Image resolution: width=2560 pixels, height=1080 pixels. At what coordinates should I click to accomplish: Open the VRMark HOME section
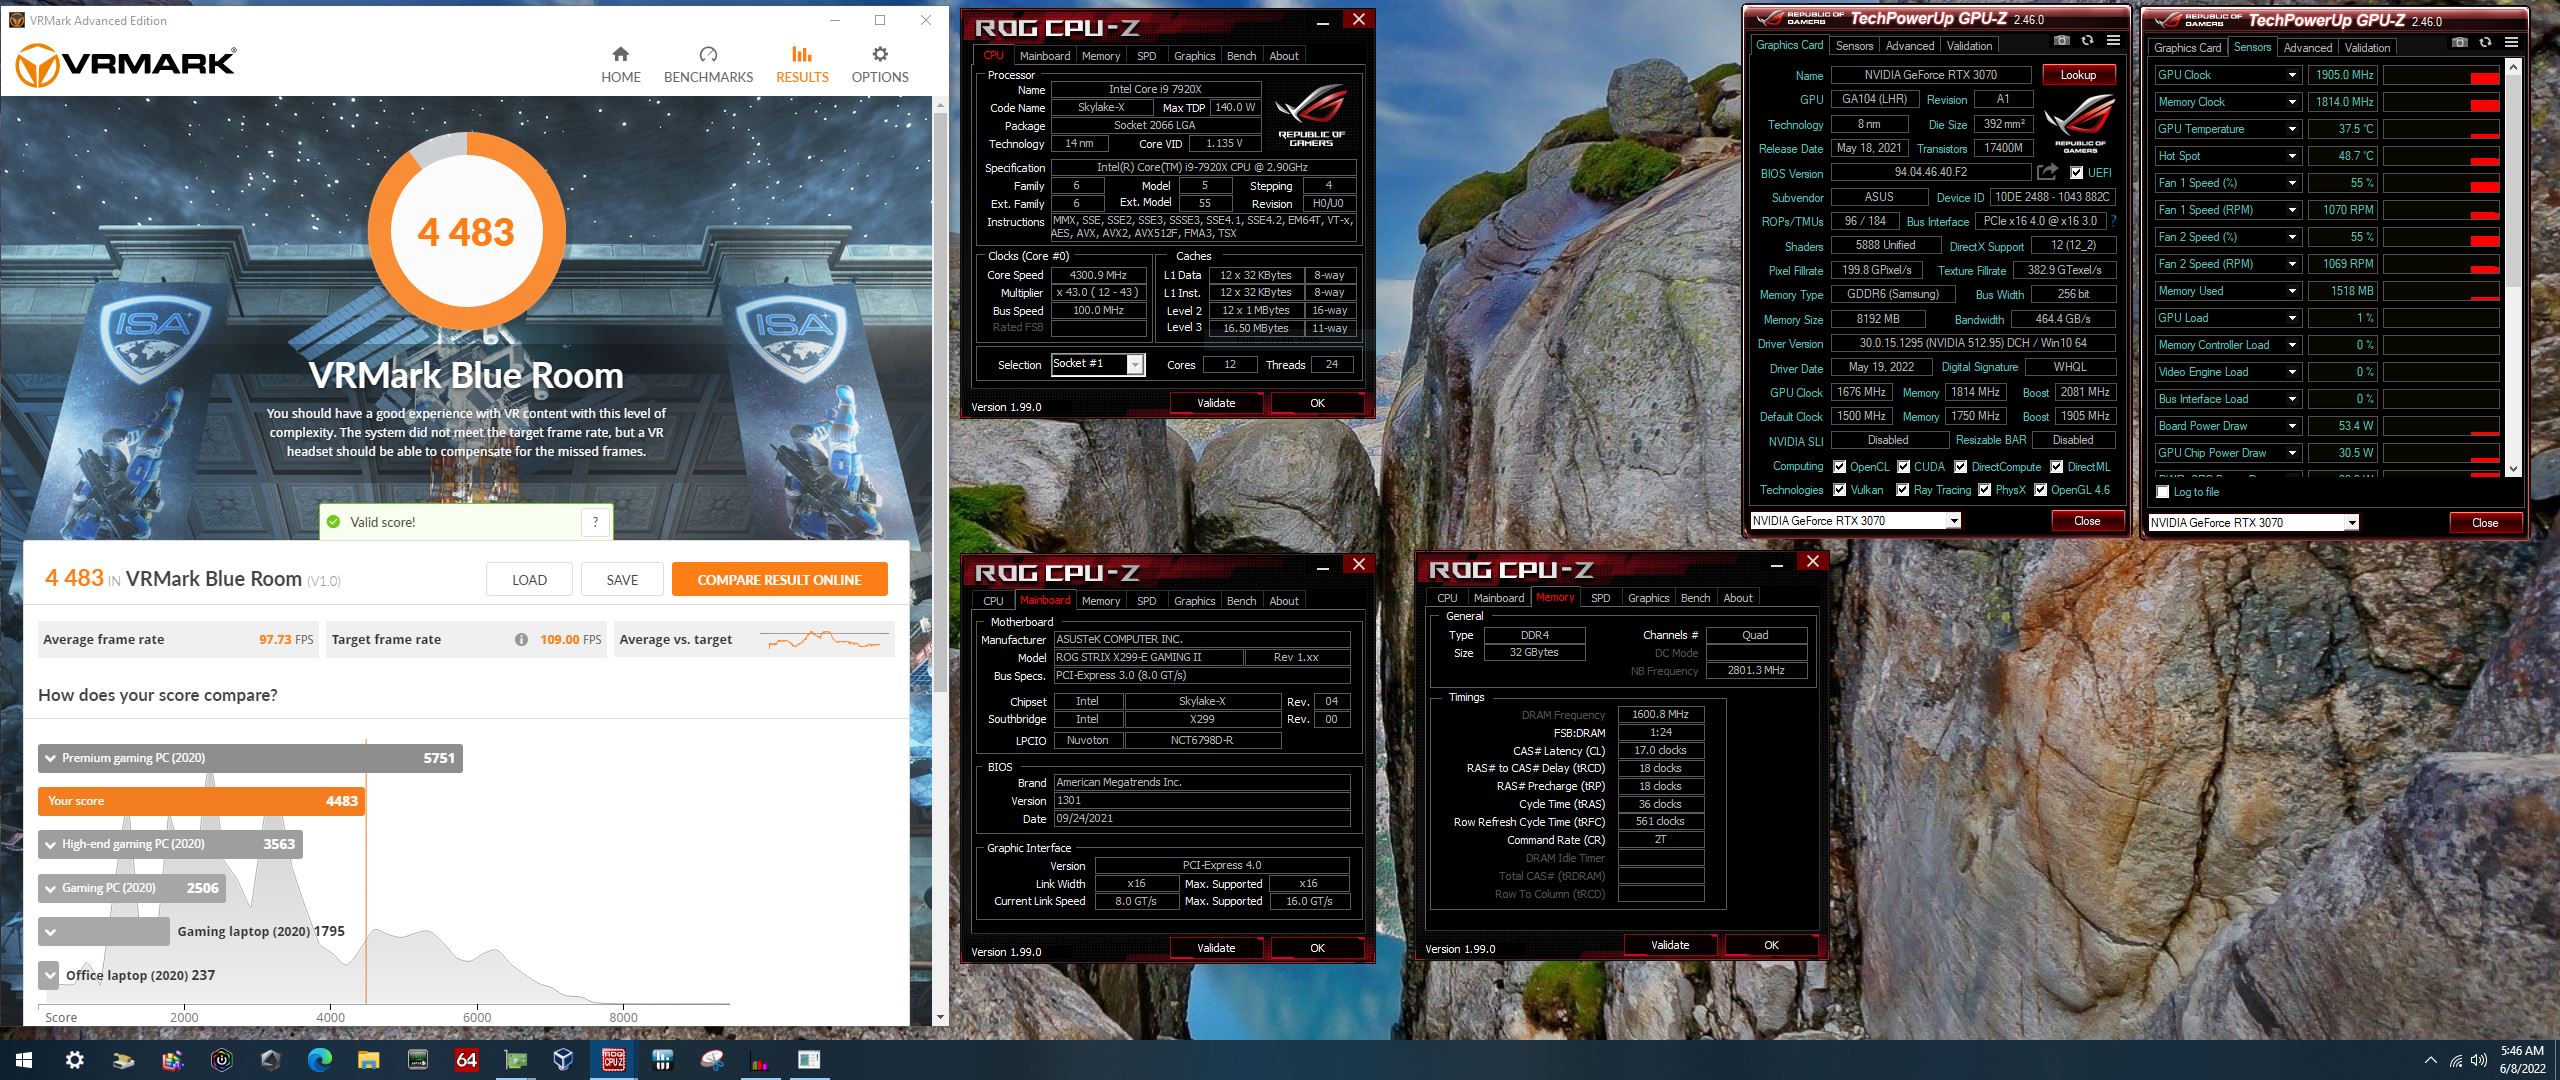coord(620,64)
